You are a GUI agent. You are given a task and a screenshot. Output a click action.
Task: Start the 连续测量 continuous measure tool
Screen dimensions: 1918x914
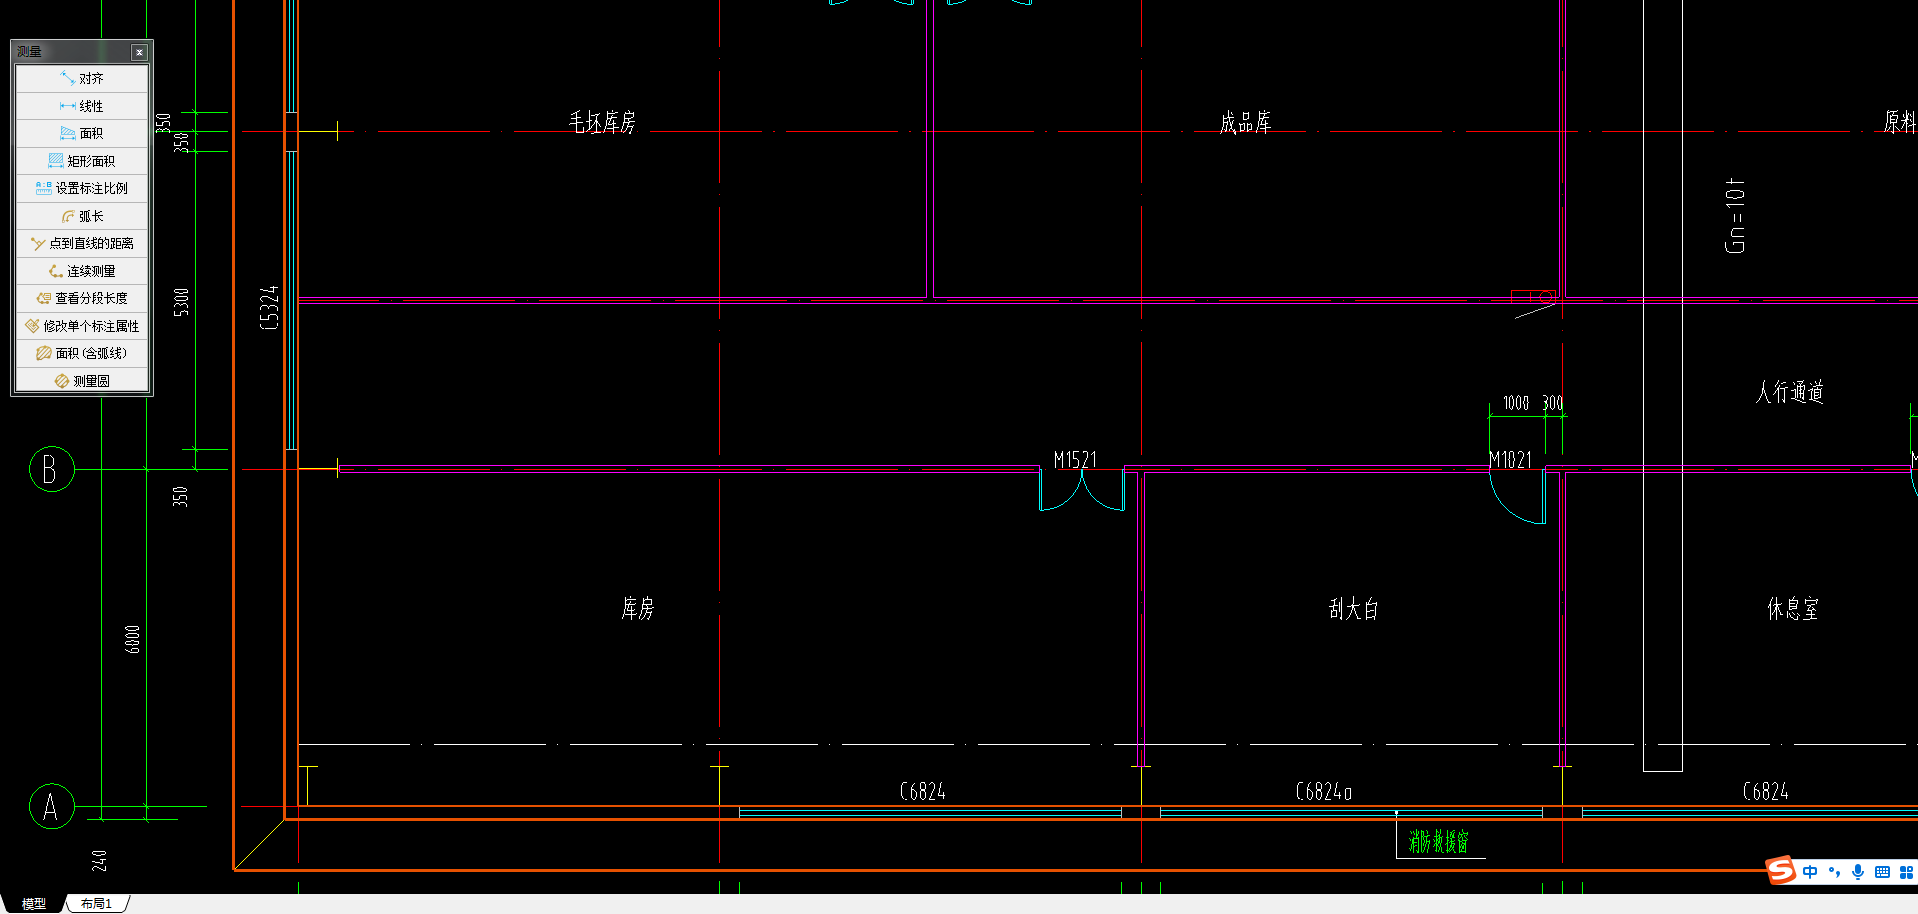tap(82, 271)
